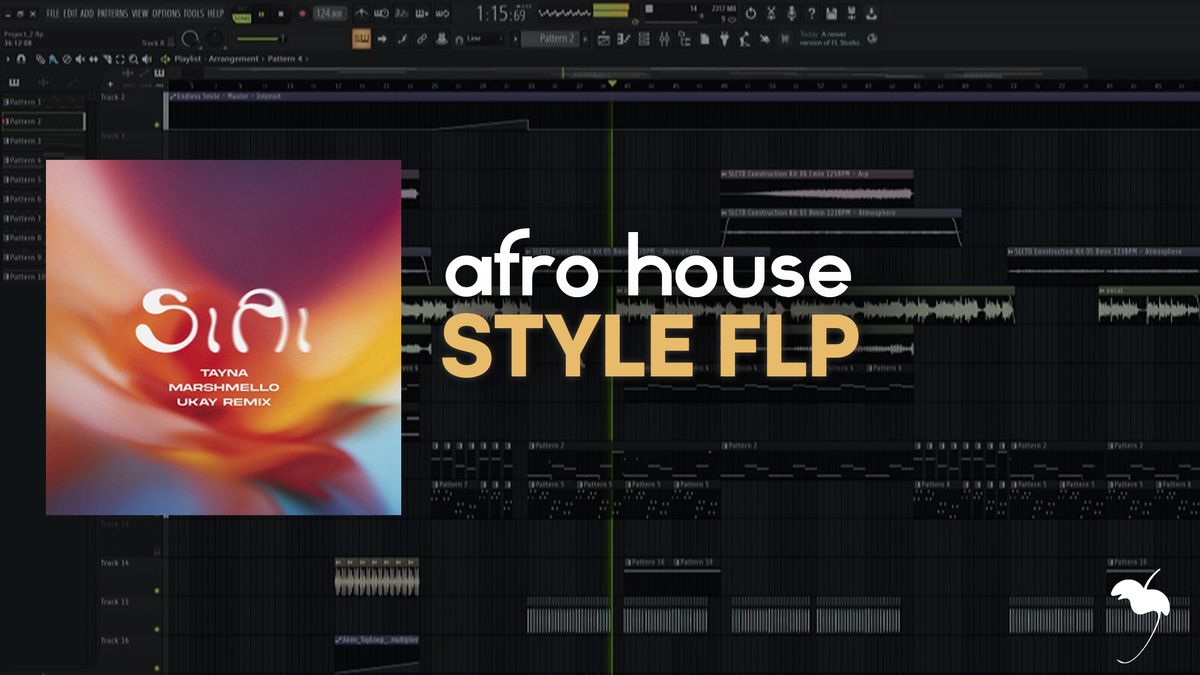Image resolution: width=1200 pixels, height=675 pixels.
Task: Click the microphone icon in the top toolbar
Action: click(791, 13)
